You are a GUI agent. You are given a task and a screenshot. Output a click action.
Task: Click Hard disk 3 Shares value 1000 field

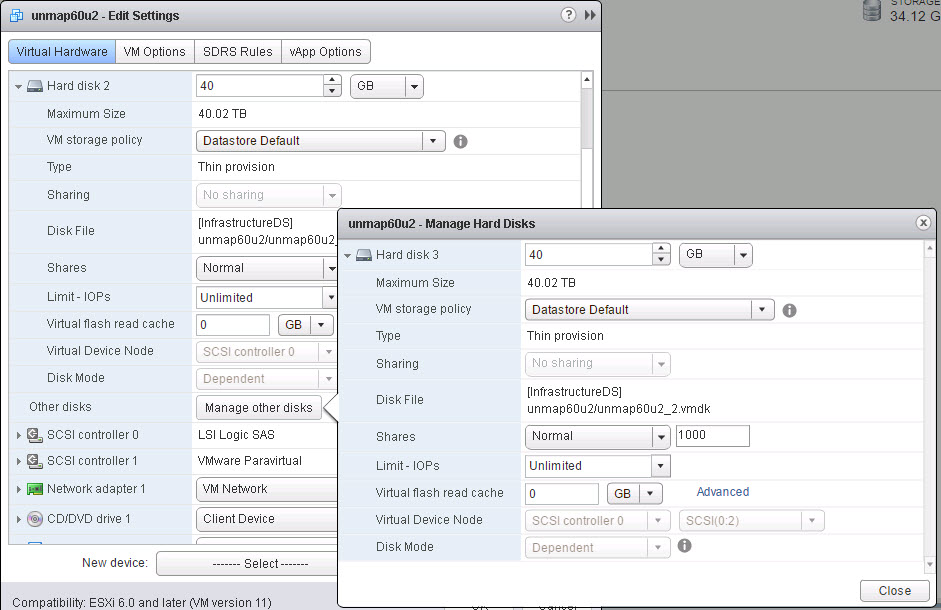point(712,435)
